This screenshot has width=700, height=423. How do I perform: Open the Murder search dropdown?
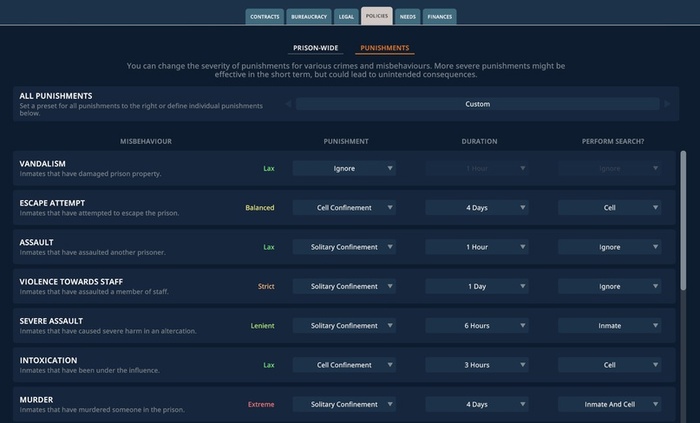(x=609, y=404)
